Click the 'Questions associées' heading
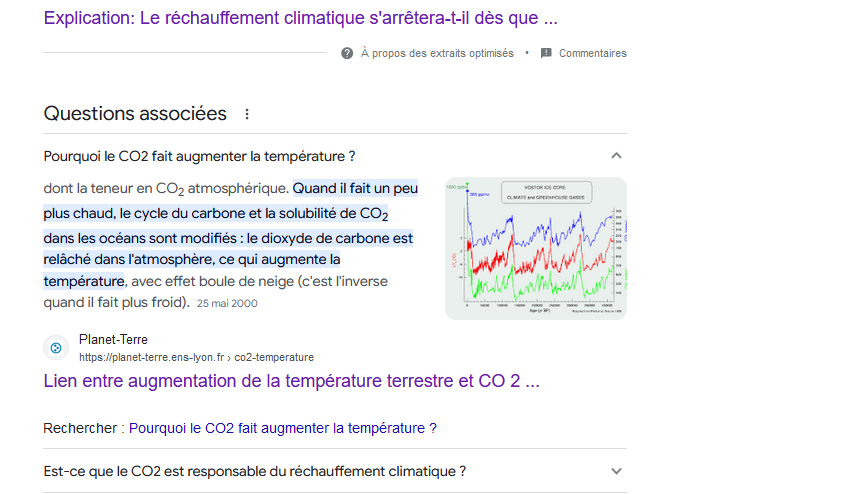Screen dimensions: 846x494 coord(135,114)
